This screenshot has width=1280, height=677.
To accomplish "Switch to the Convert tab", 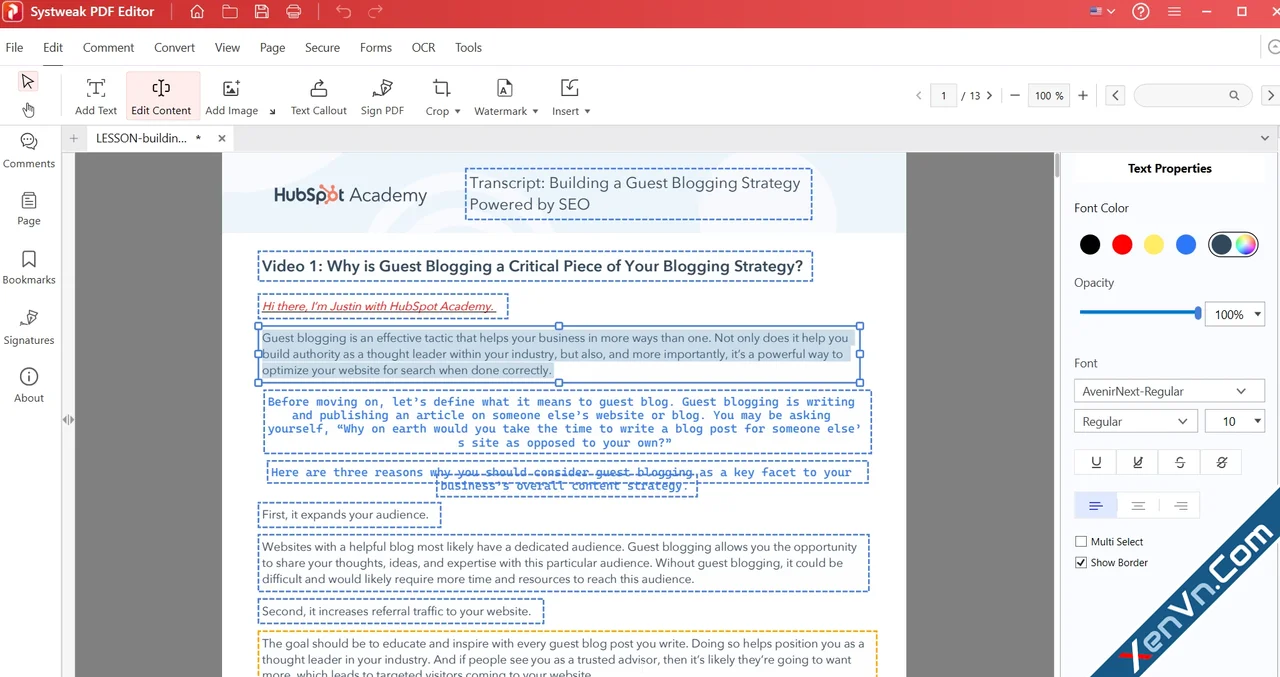I will pyautogui.click(x=174, y=47).
